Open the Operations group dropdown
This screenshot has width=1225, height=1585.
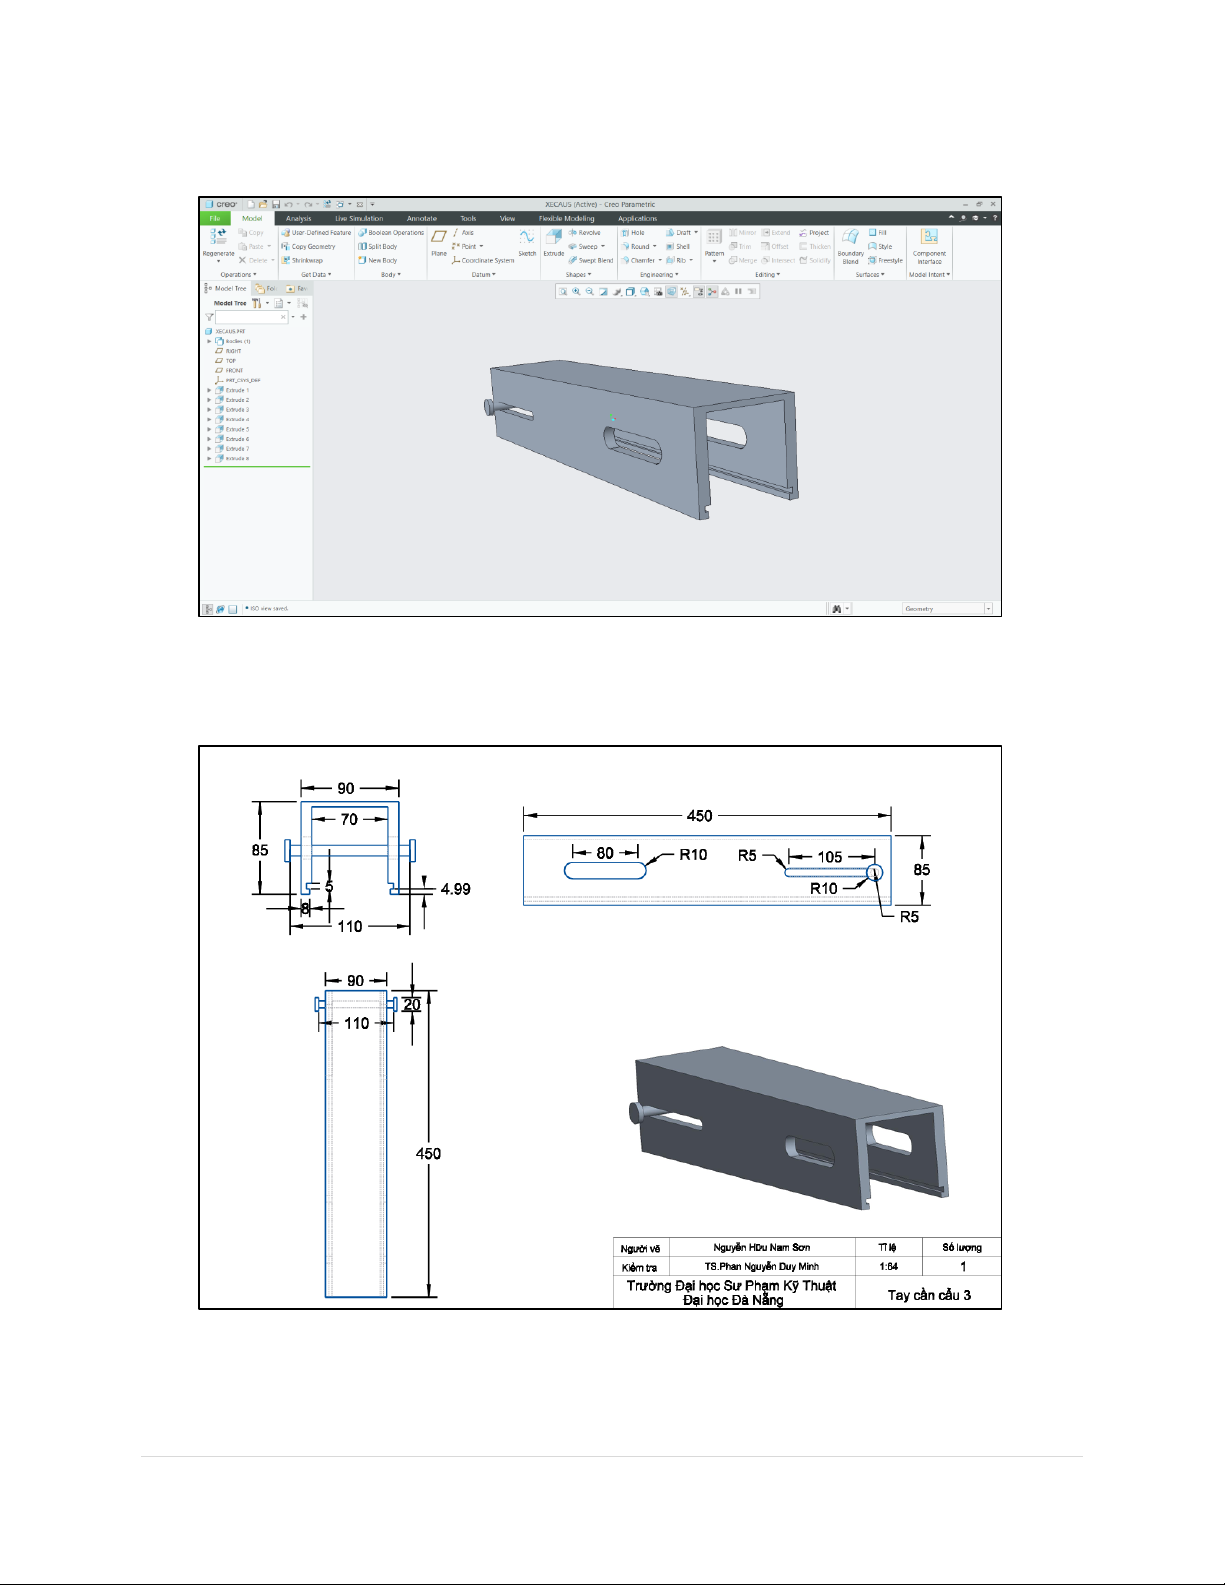click(x=238, y=274)
